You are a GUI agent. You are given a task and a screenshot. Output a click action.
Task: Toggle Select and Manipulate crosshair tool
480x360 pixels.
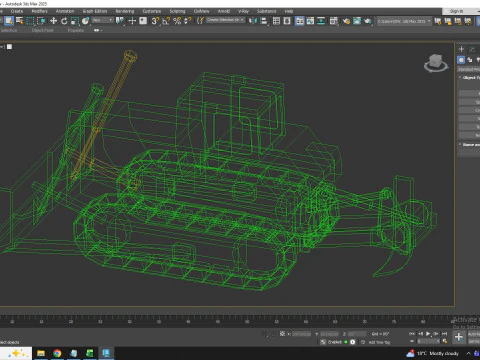[132, 21]
